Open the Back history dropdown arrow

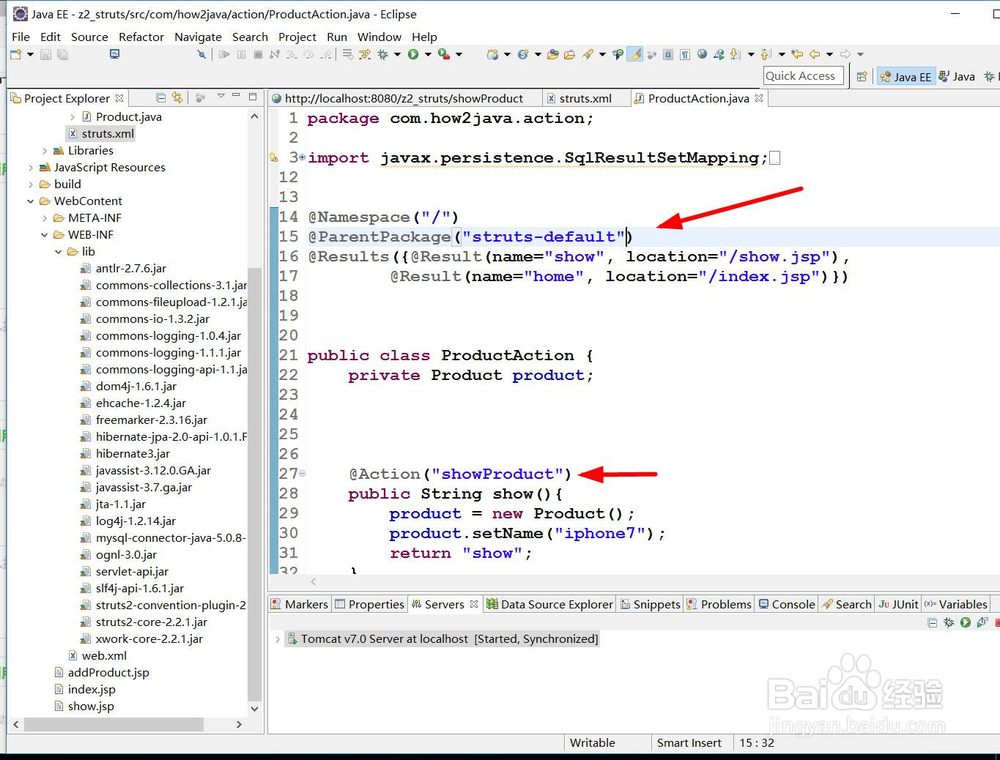[829, 54]
